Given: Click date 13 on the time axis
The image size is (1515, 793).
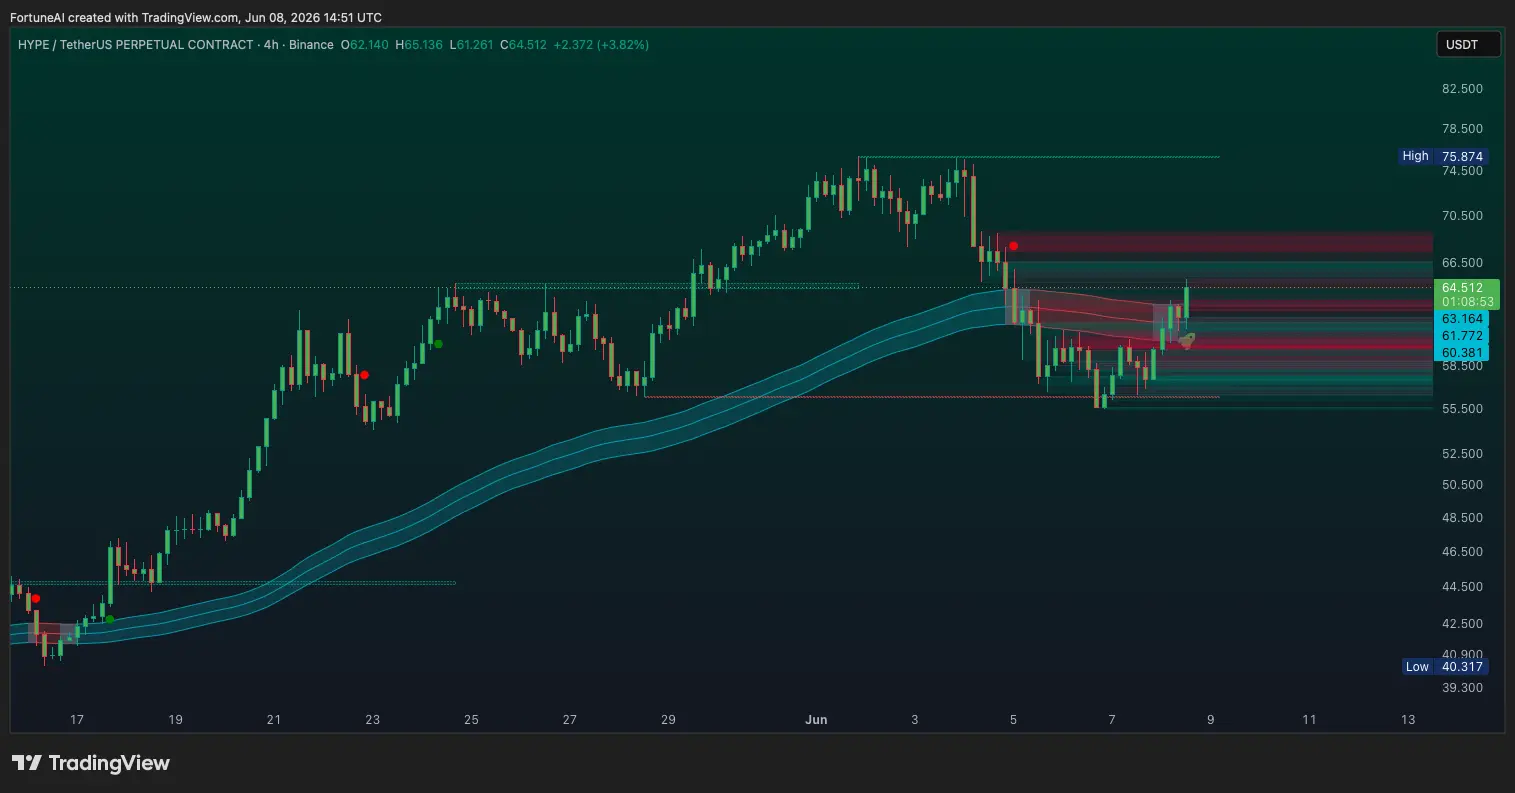Looking at the screenshot, I should [x=1408, y=720].
